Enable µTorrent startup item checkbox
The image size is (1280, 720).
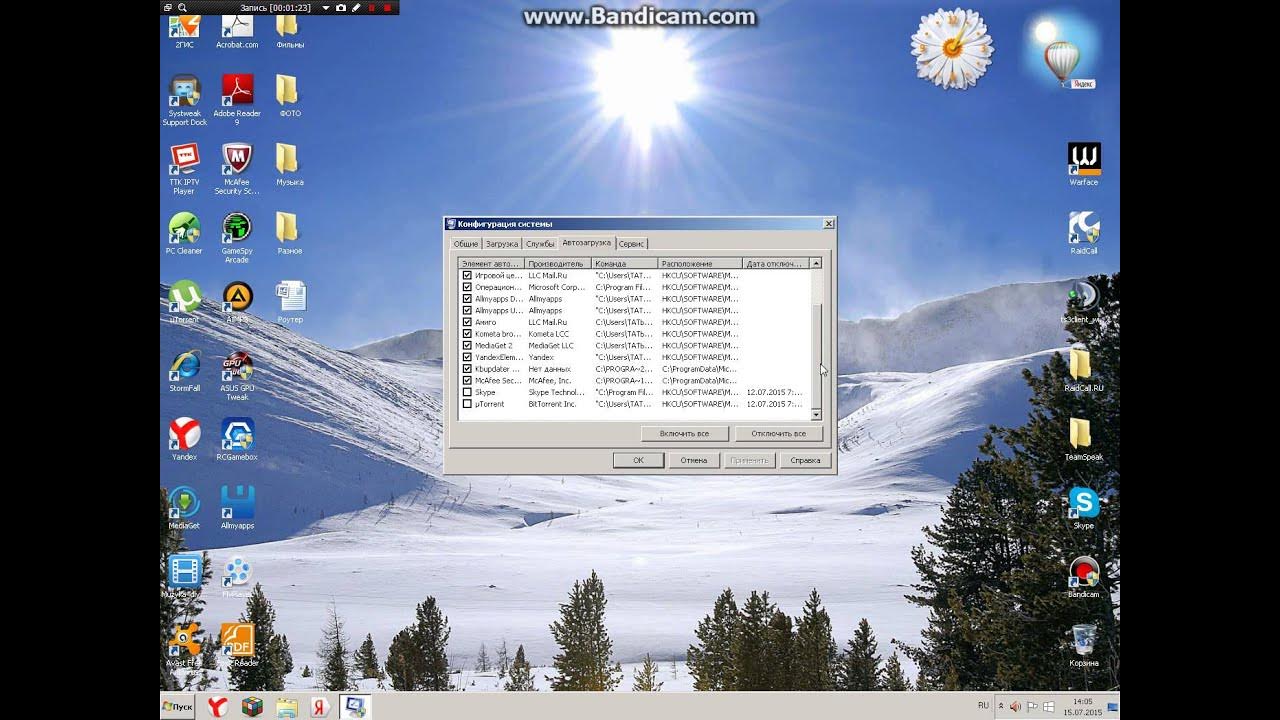(x=467, y=404)
